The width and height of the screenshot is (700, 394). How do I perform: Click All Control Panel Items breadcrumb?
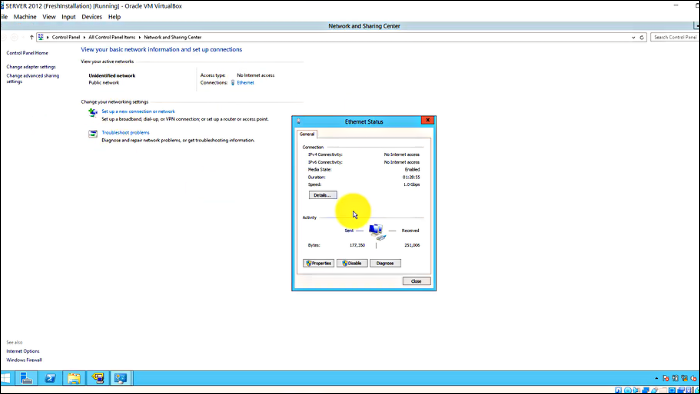tap(112, 37)
